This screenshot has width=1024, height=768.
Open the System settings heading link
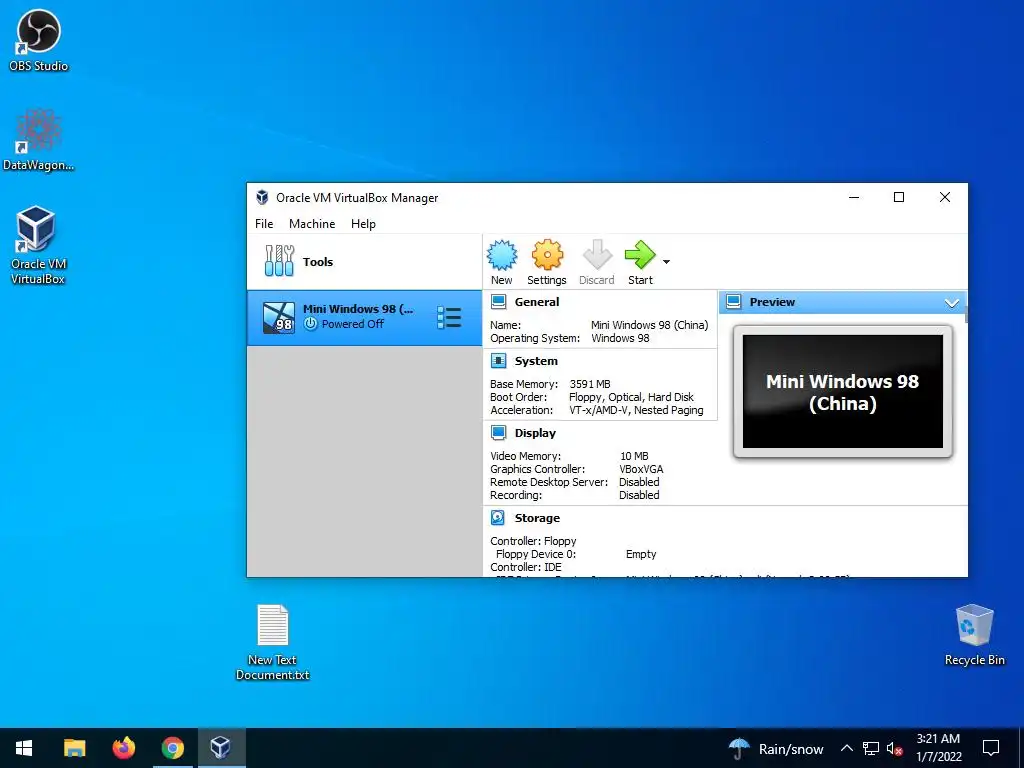pyautogui.click(x=536, y=361)
